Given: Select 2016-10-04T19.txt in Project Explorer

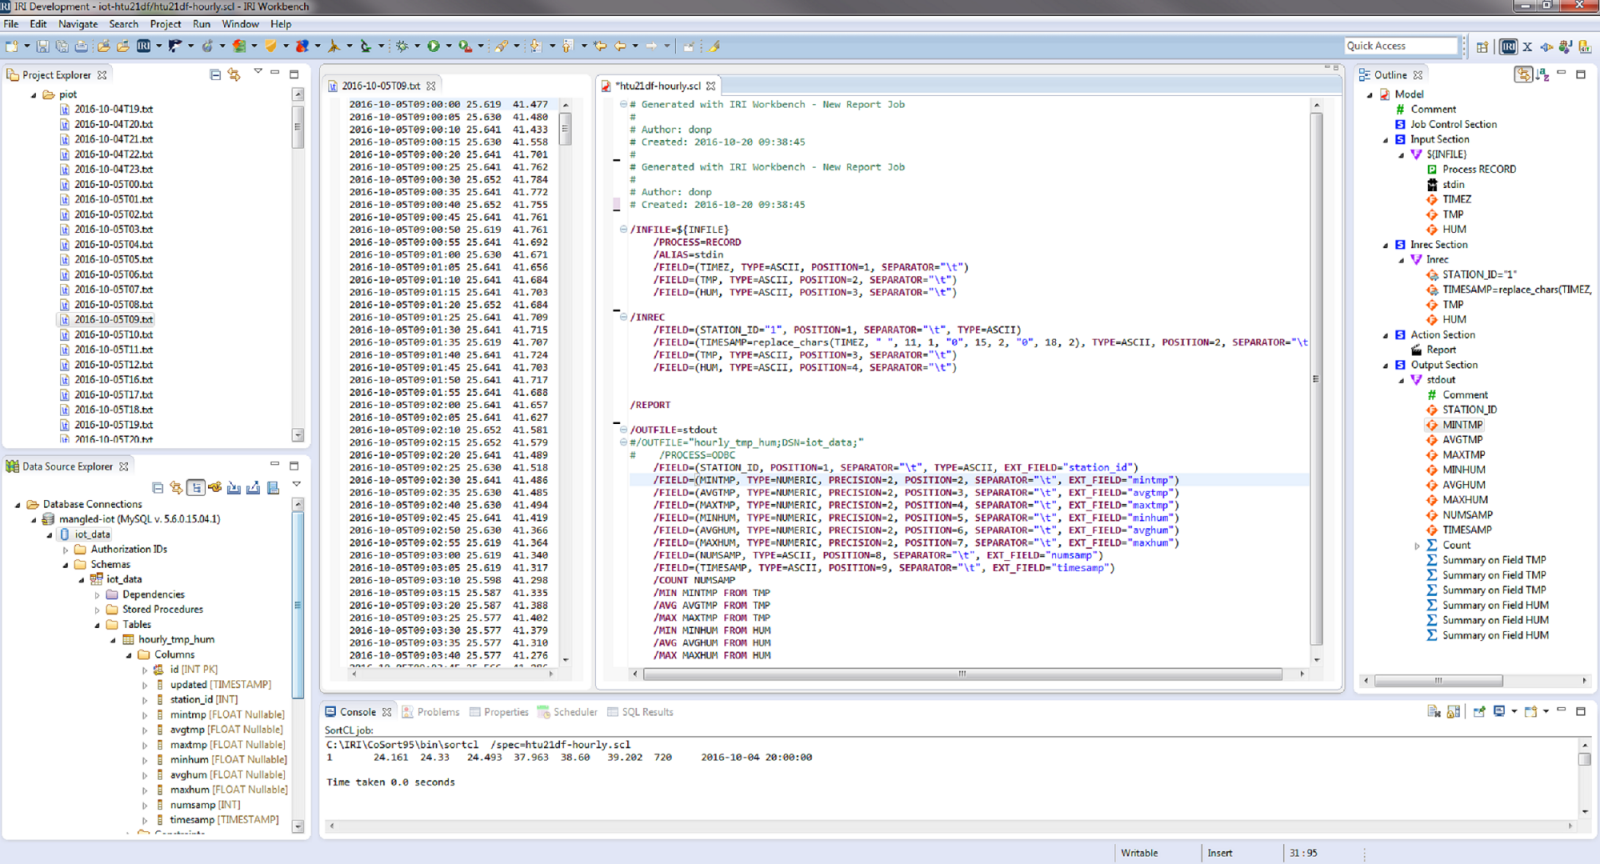Looking at the screenshot, I should point(113,109).
